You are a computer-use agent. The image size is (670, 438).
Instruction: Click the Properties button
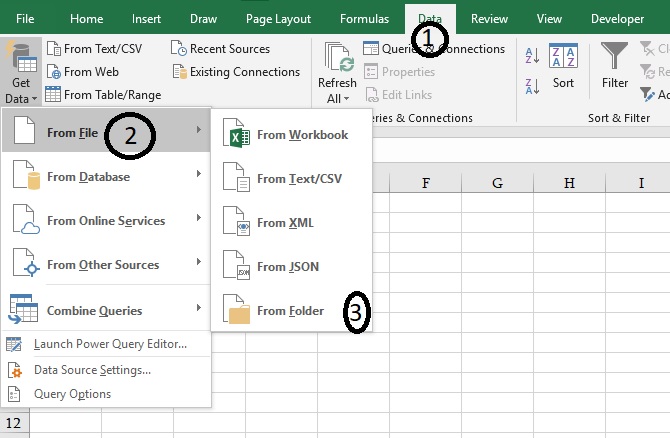(x=400, y=72)
